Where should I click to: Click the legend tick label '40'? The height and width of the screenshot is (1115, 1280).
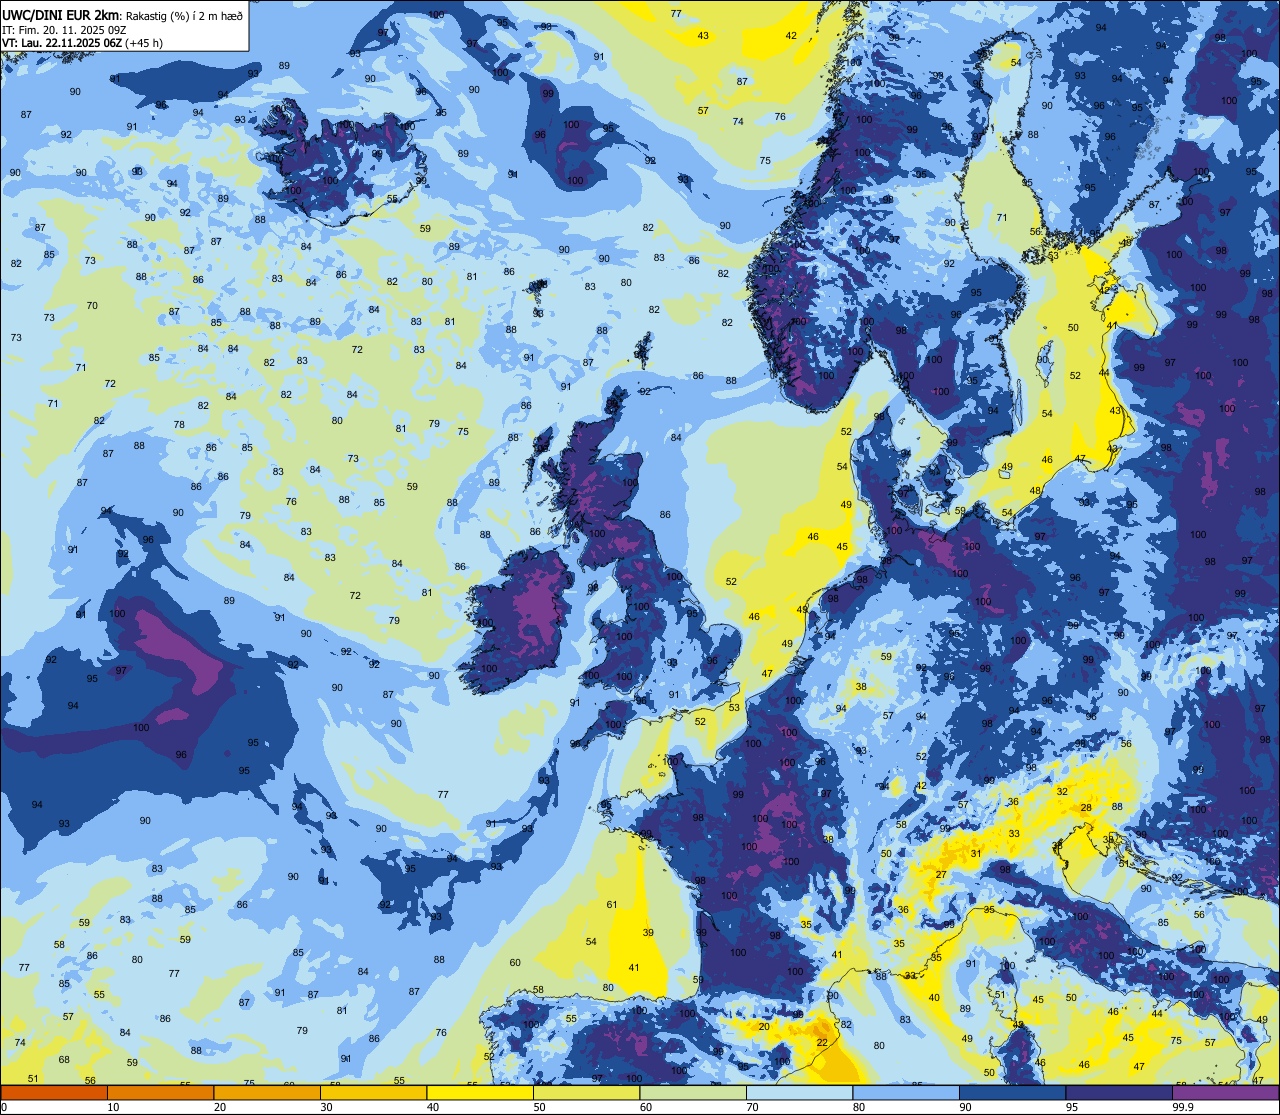click(433, 1107)
